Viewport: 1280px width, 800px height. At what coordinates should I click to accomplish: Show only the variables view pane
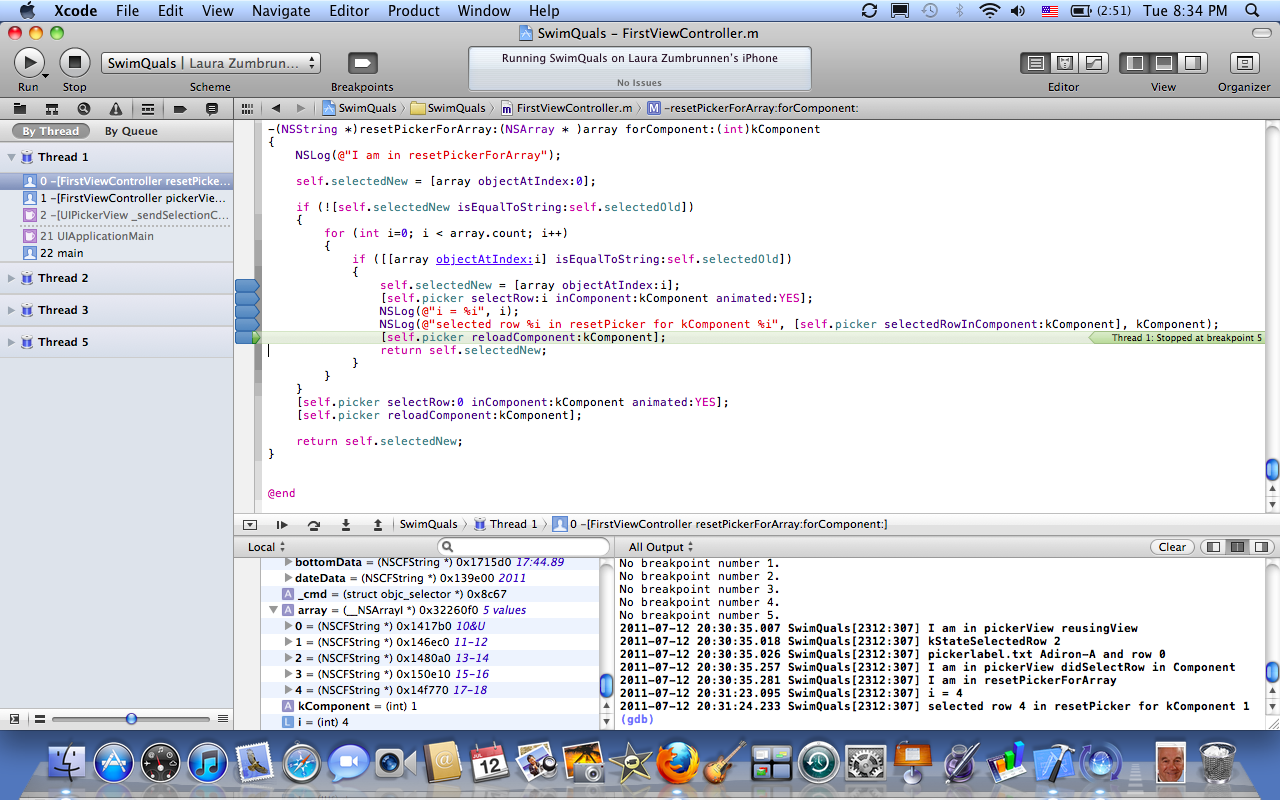point(1213,547)
